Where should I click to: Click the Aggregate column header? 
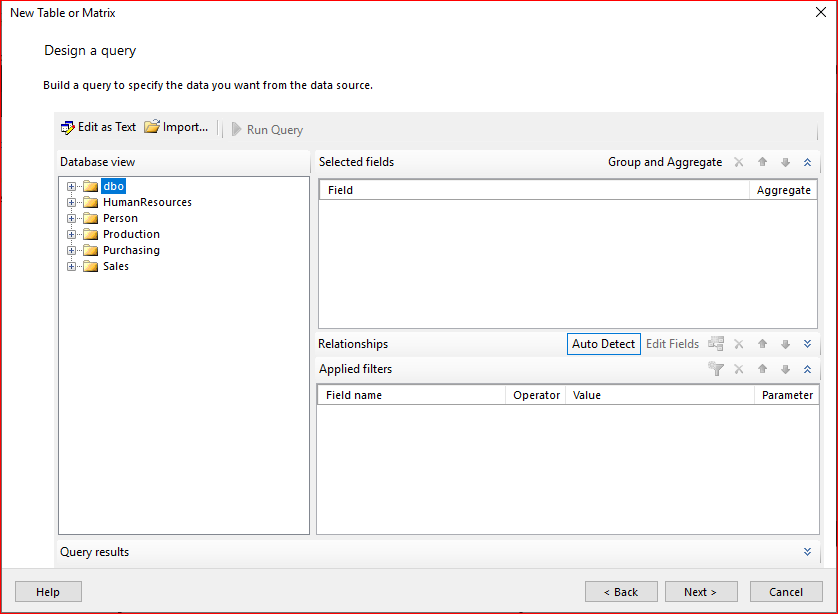point(783,190)
